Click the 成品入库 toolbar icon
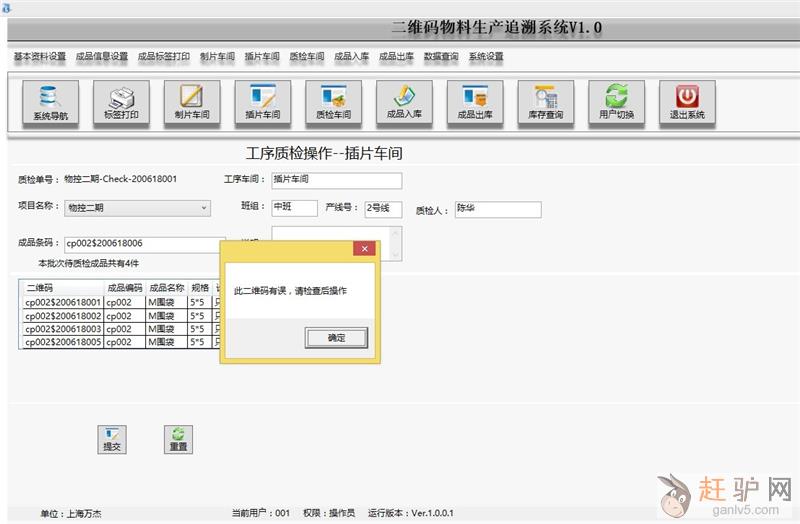Image resolution: width=800 pixels, height=524 pixels. pyautogui.click(x=404, y=104)
